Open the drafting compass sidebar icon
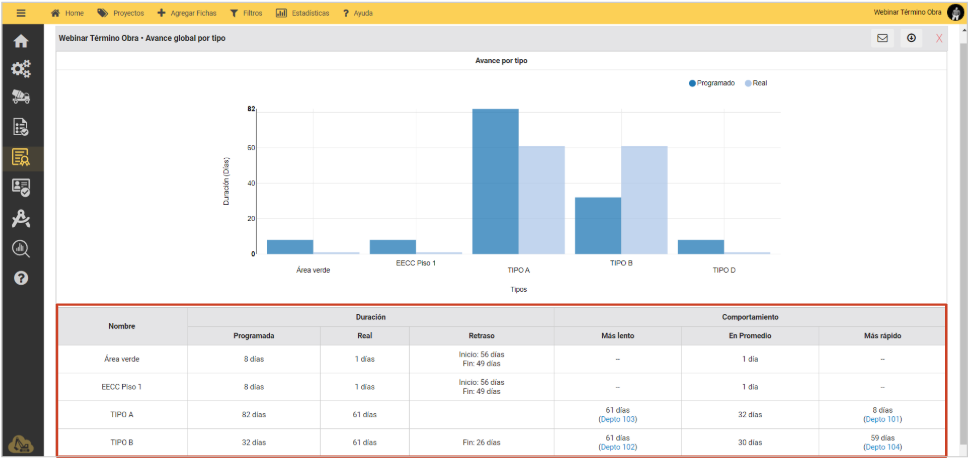This screenshot has height=460, width=968. 21,219
